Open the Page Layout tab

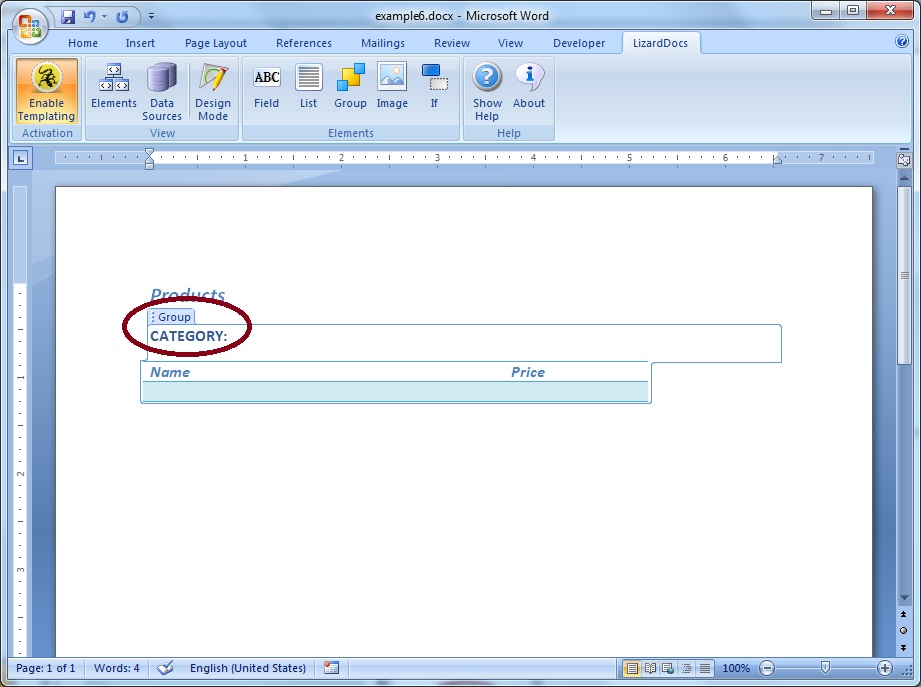pyautogui.click(x=216, y=43)
